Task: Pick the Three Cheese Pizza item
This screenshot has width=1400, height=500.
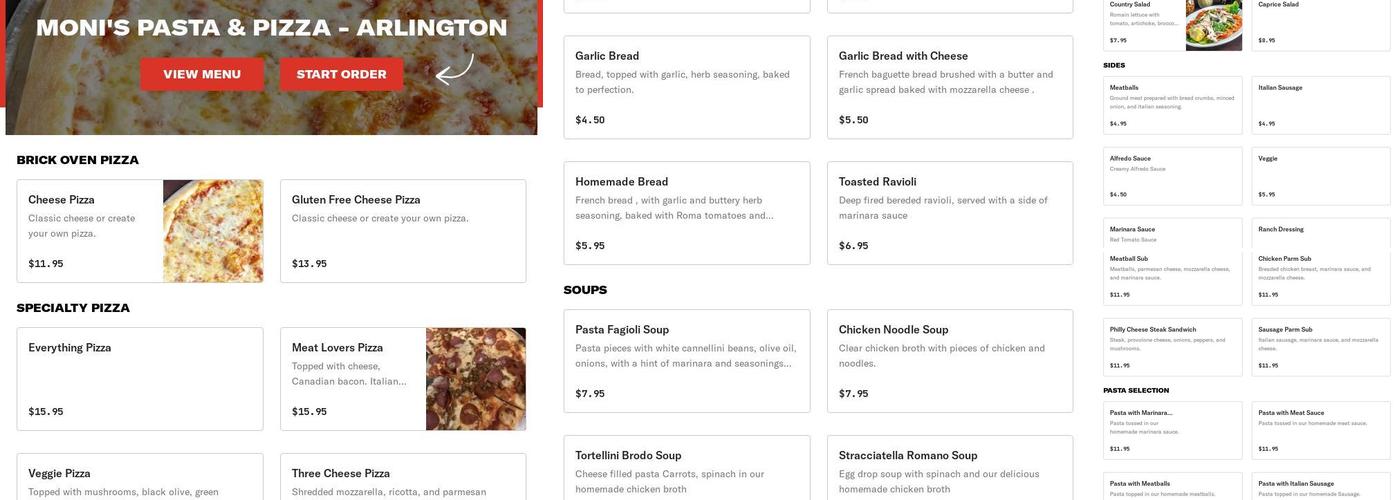Action: click(403, 478)
